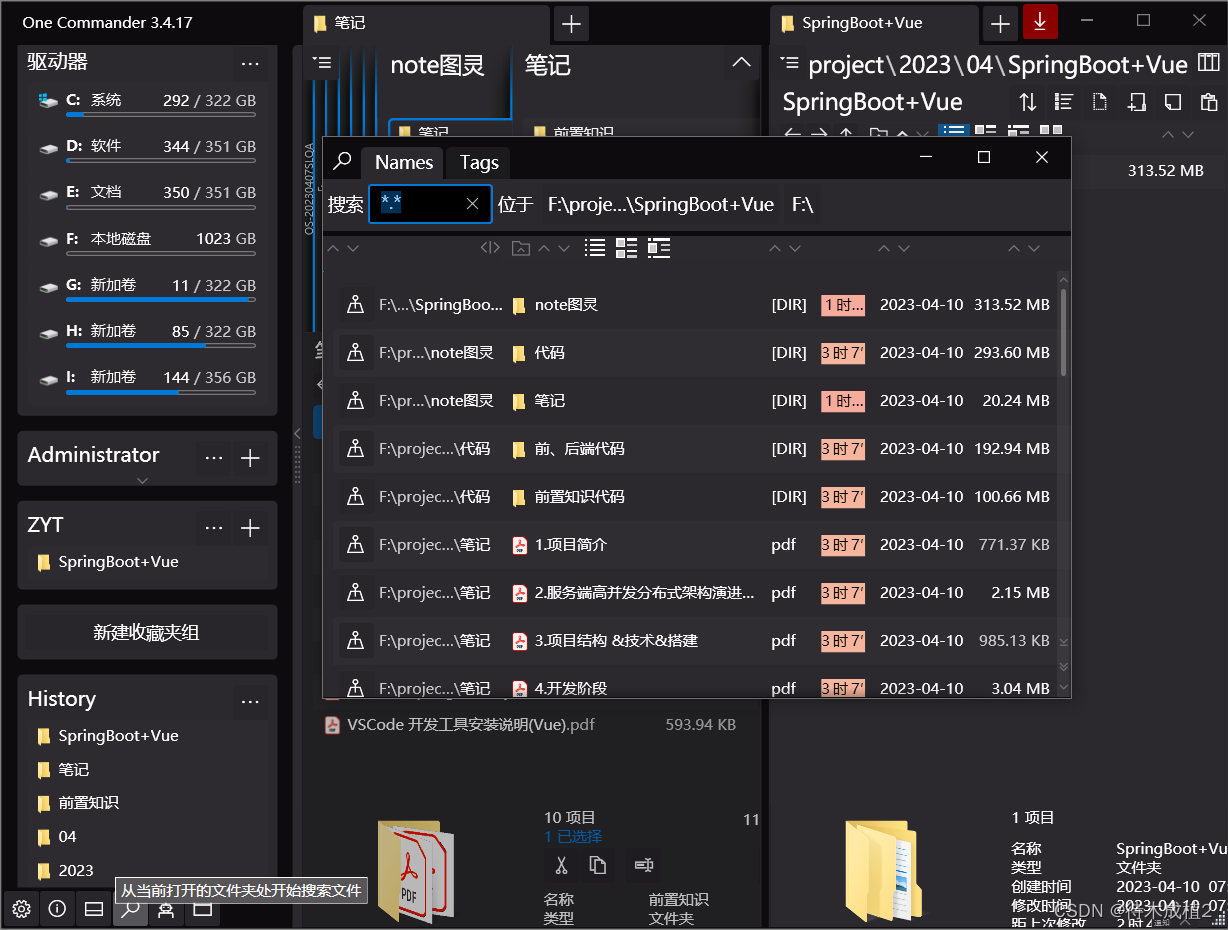Viewport: 1228px width, 930px height.
Task: Click the magnifier search-files icon in bottom toolbar
Action: 130,909
